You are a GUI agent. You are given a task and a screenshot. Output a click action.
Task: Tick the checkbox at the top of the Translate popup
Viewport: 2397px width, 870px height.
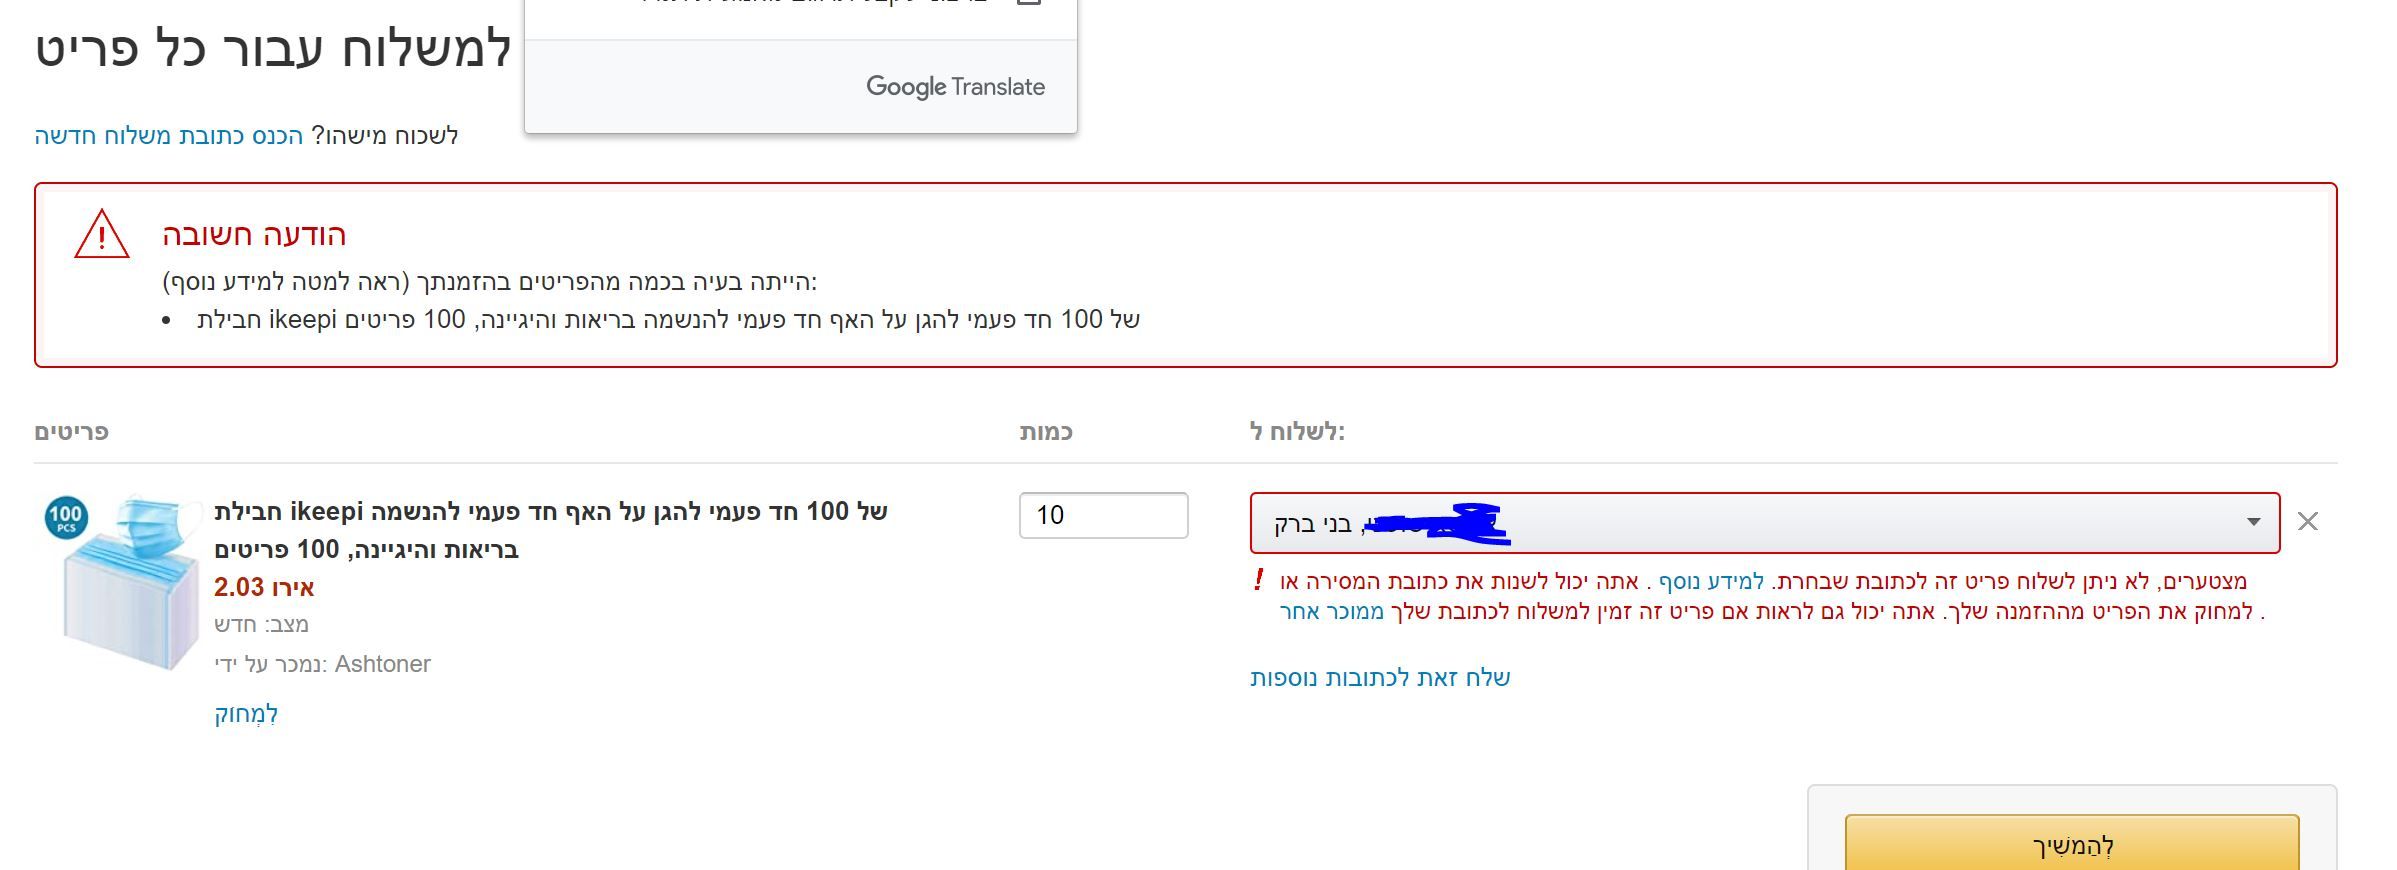pos(1029,3)
